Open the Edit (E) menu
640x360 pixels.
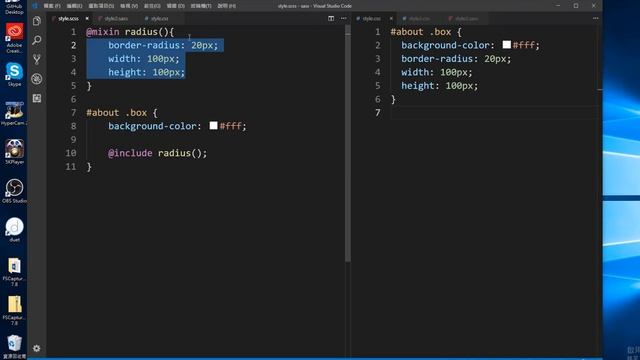pos(74,6)
